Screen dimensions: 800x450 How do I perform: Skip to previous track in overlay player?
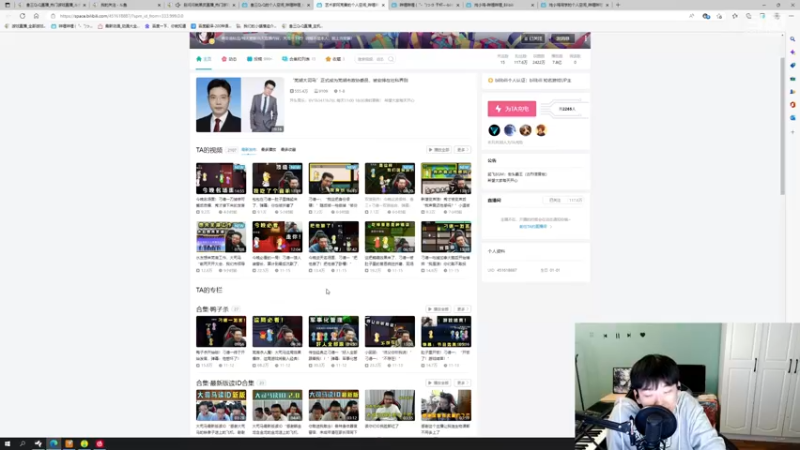605,336
